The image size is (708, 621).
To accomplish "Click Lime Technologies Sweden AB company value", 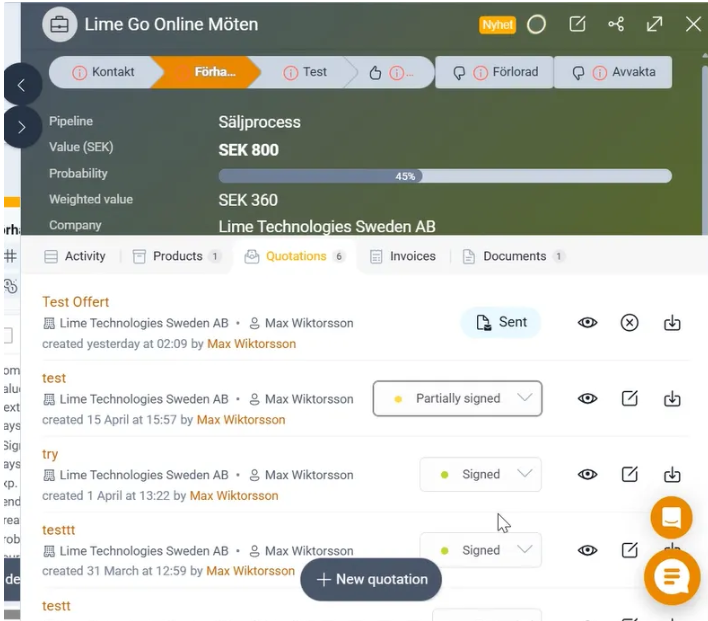I will [x=327, y=226].
